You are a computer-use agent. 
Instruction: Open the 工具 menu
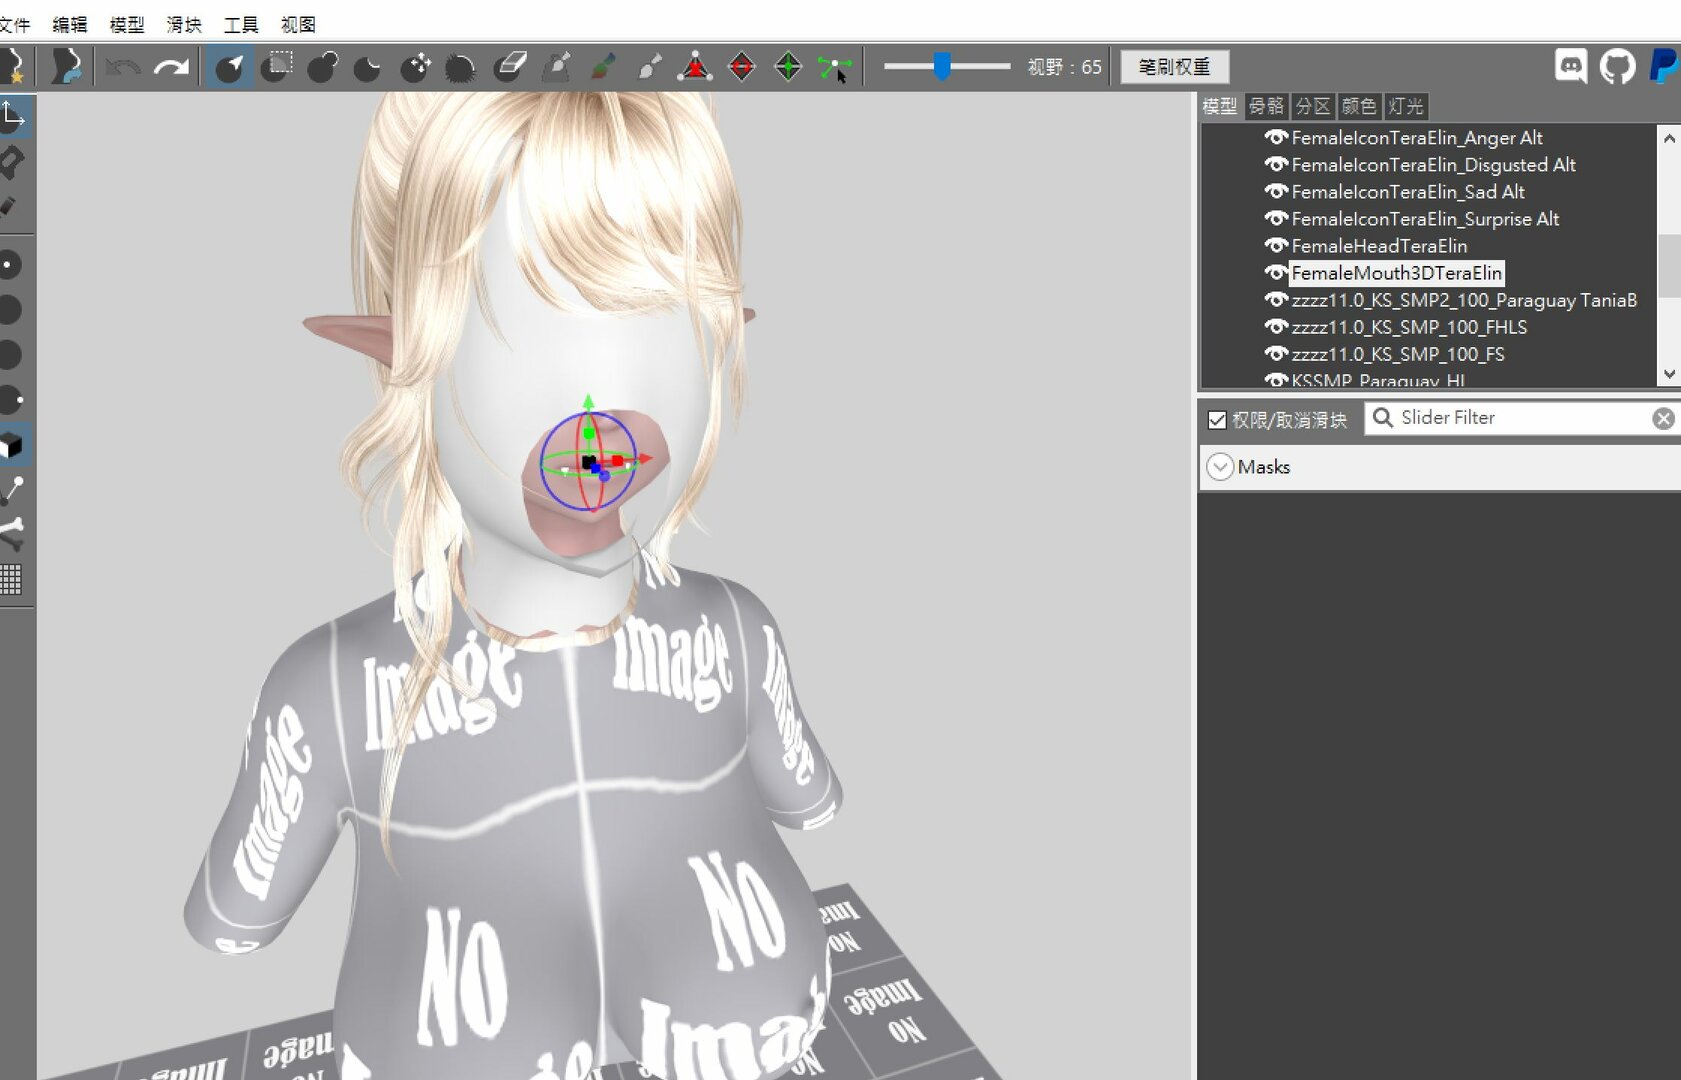click(241, 24)
